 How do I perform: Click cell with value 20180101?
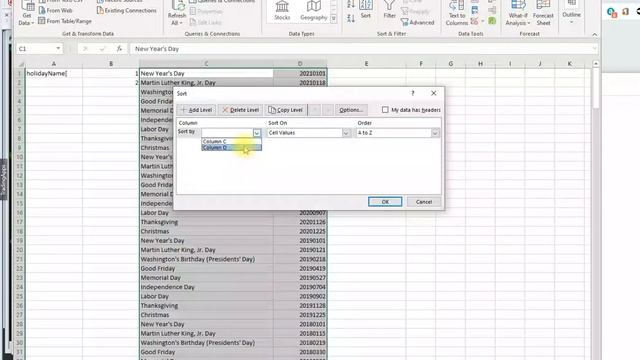click(x=300, y=324)
